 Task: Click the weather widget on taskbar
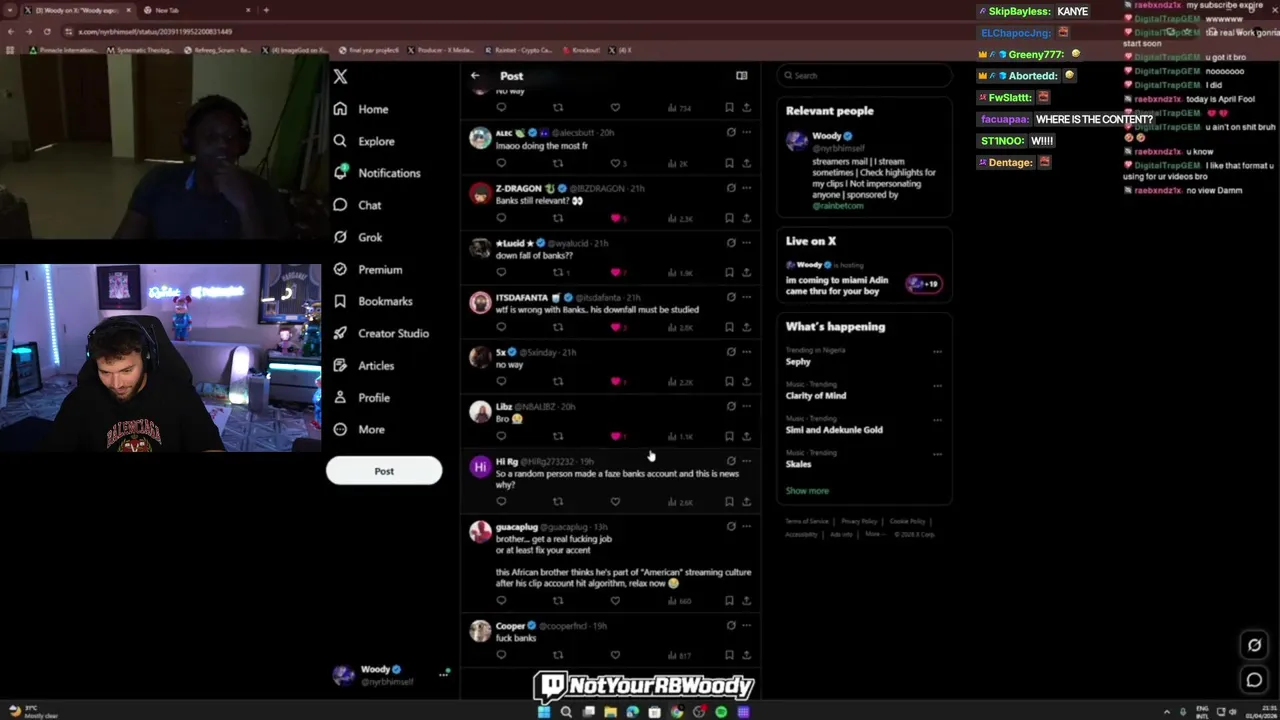(32, 712)
